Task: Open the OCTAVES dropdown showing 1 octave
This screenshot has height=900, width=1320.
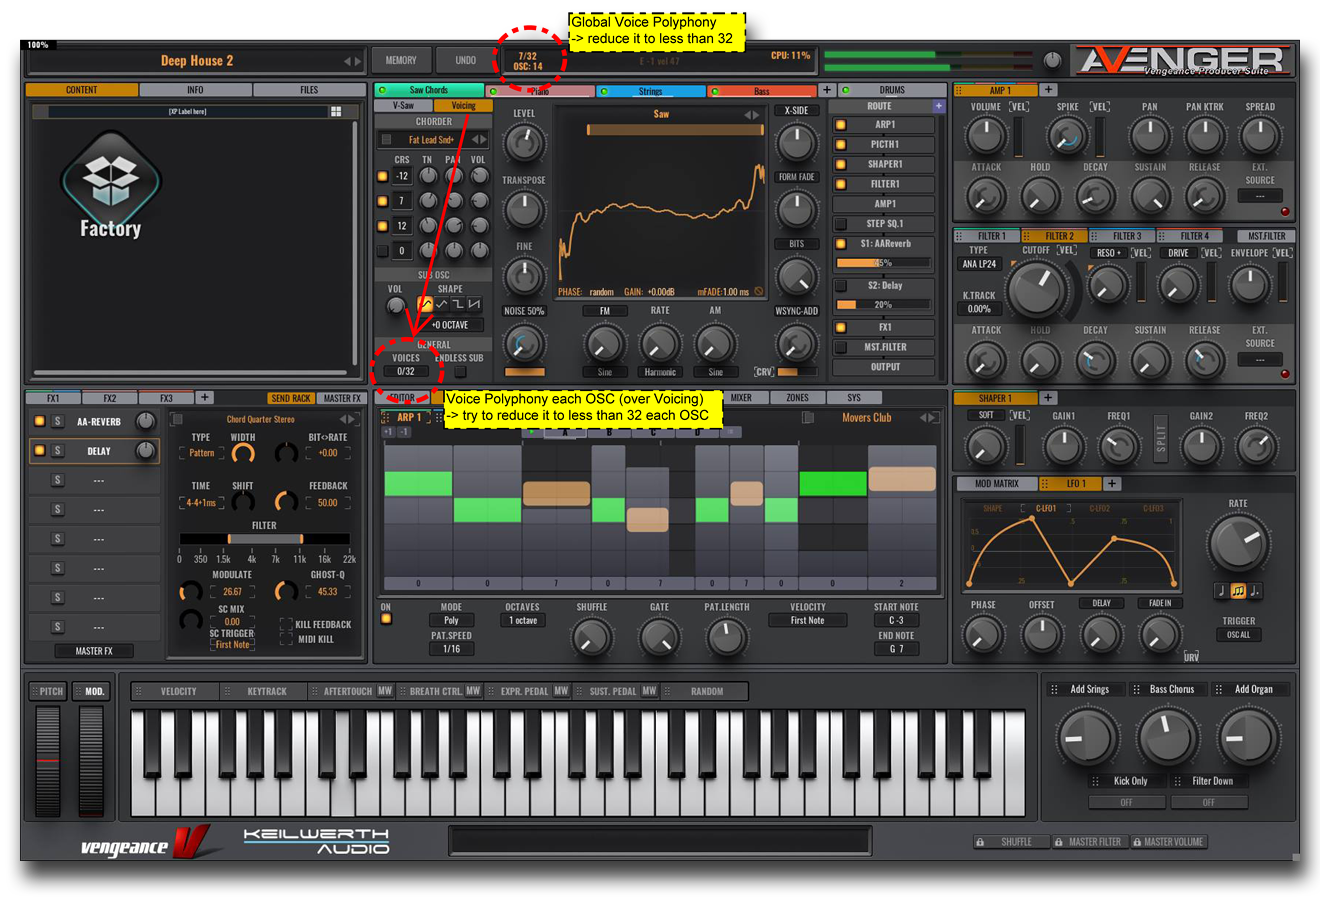Action: click(x=522, y=620)
